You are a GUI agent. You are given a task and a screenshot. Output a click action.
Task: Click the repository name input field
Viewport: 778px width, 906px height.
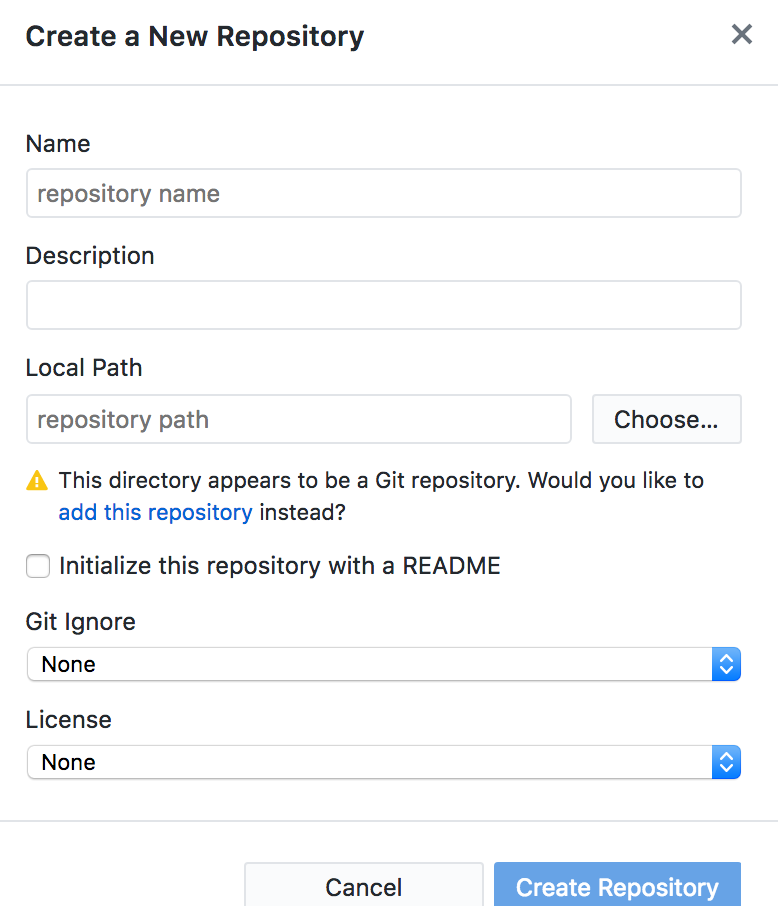coord(384,194)
